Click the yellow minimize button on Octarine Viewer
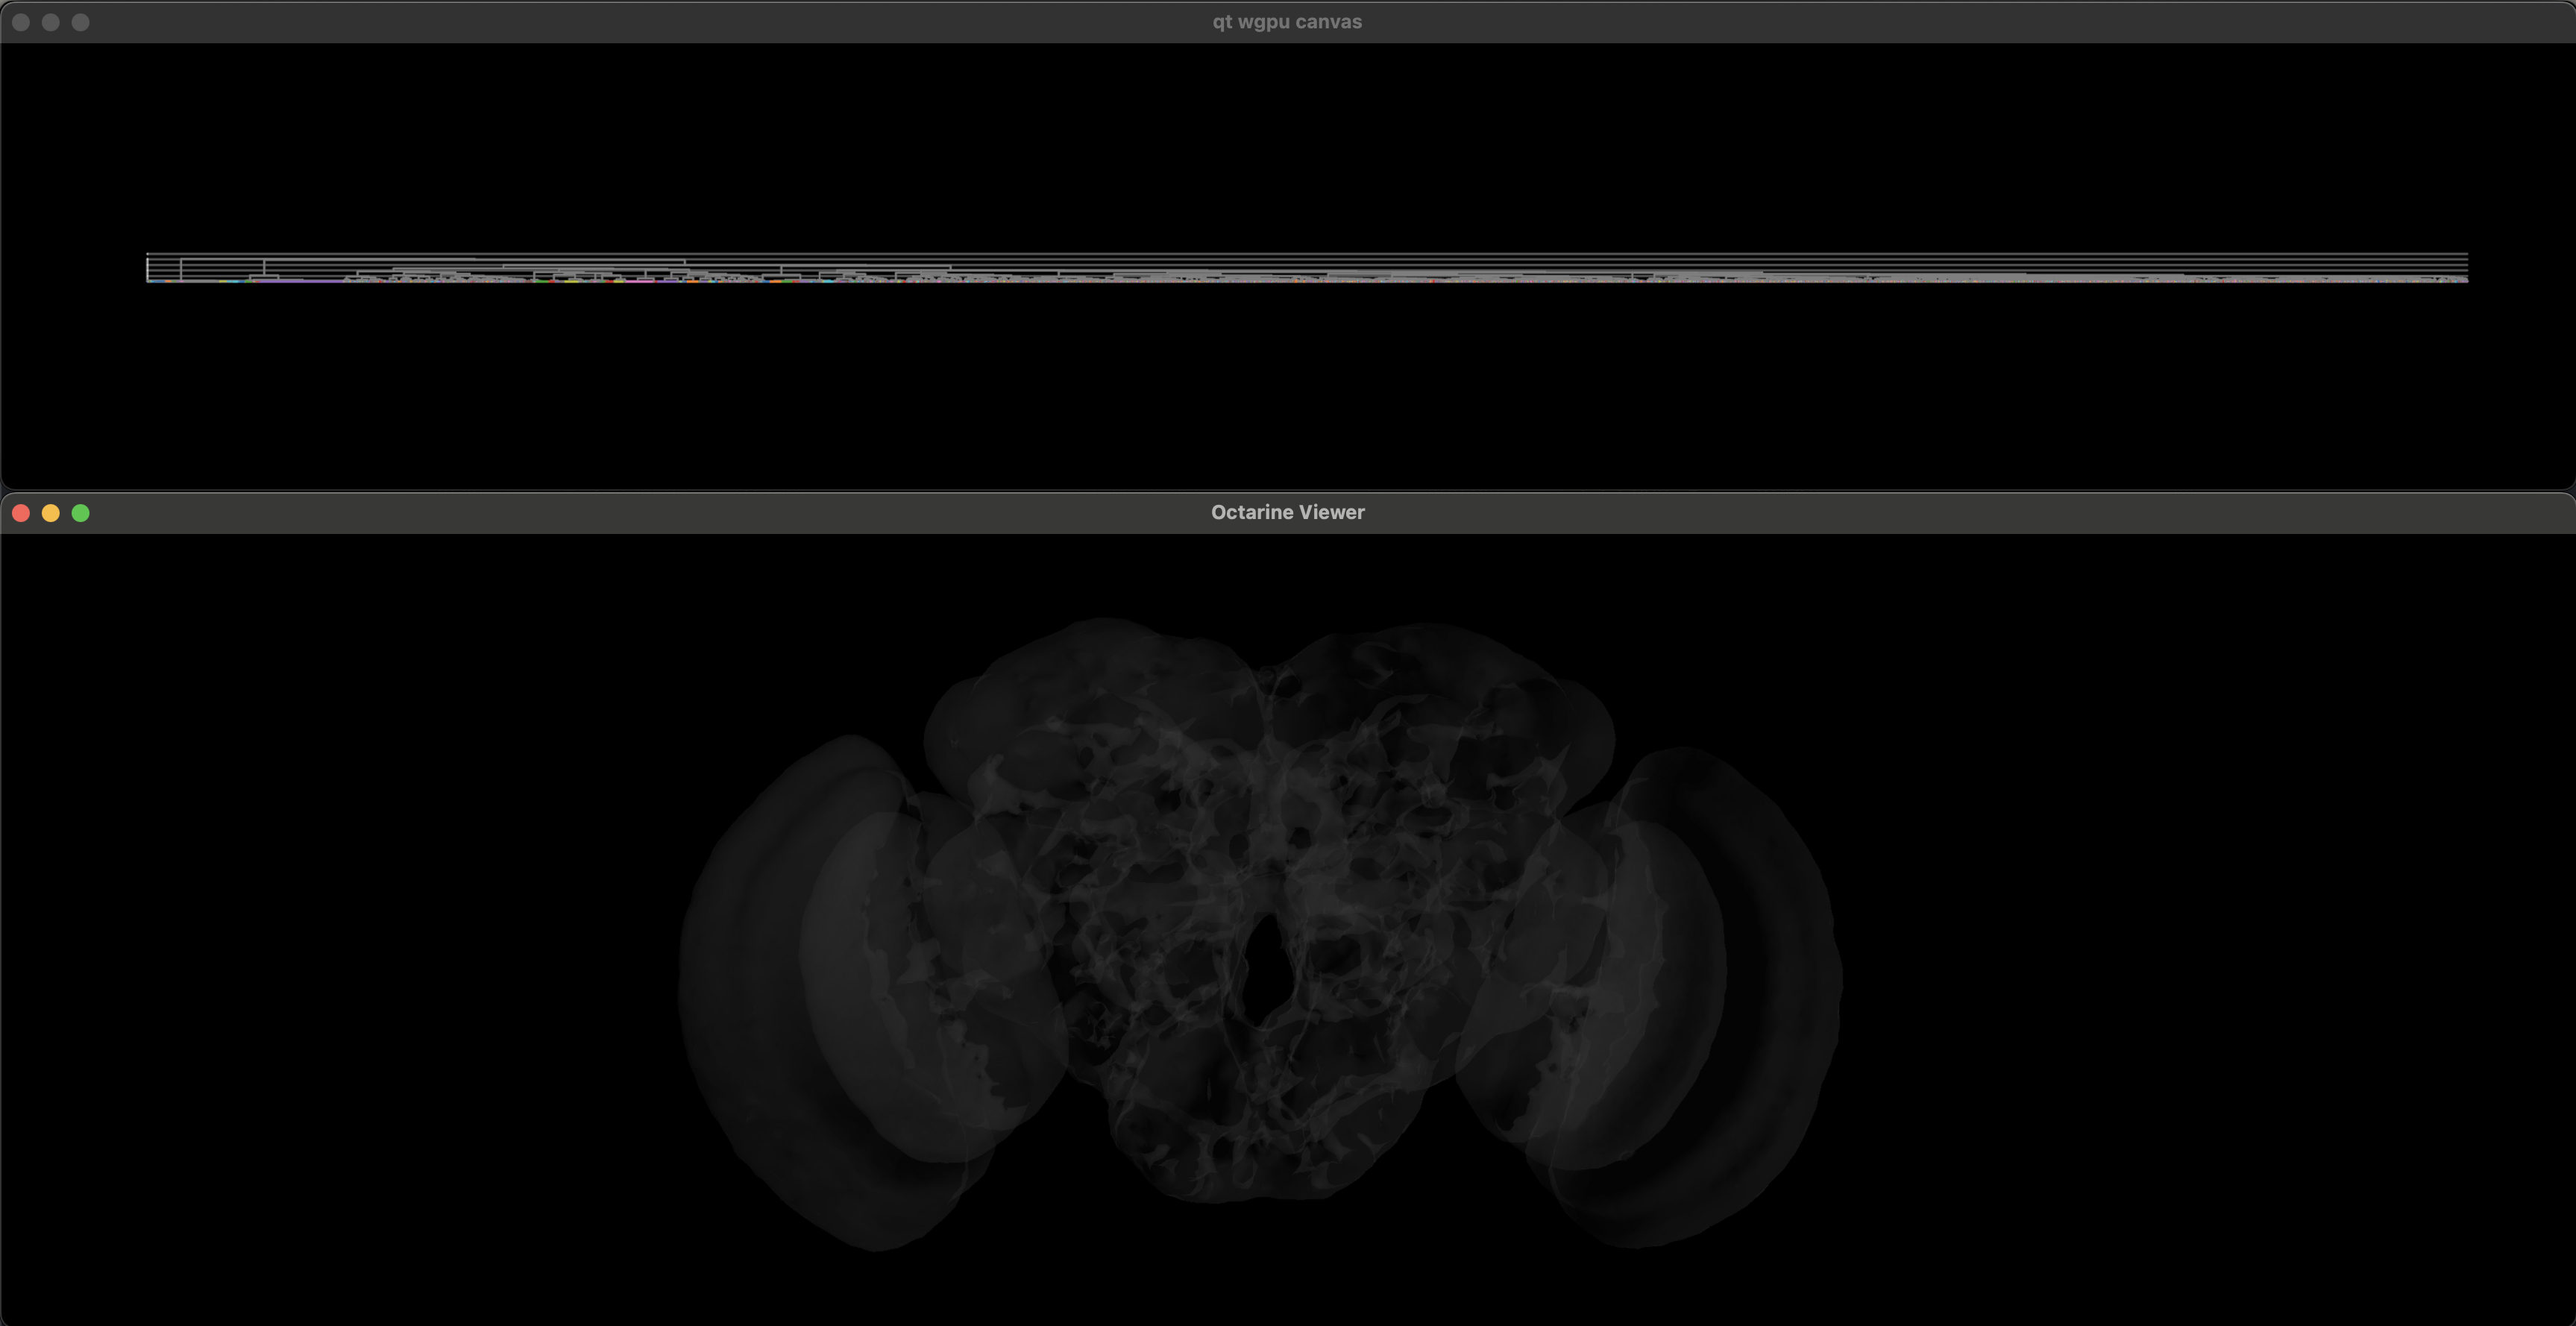The width and height of the screenshot is (2576, 1326). click(x=51, y=512)
